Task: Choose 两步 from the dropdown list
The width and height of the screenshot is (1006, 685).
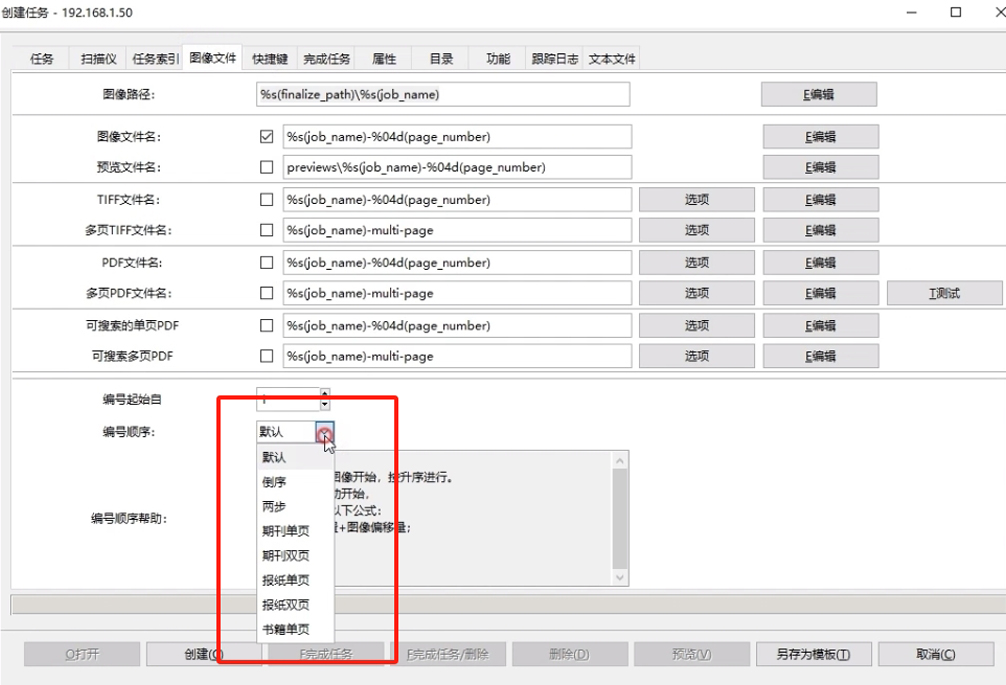Action: [295, 506]
